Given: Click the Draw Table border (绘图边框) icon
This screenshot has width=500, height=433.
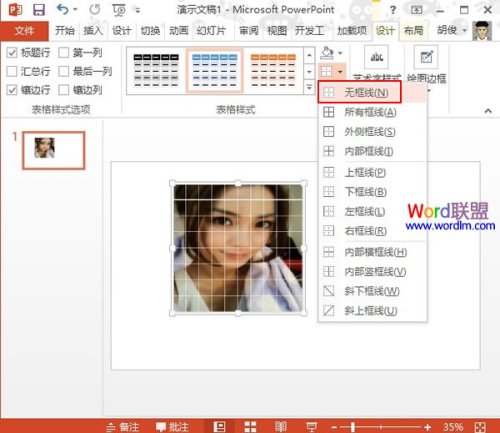Looking at the screenshot, I should [426, 57].
